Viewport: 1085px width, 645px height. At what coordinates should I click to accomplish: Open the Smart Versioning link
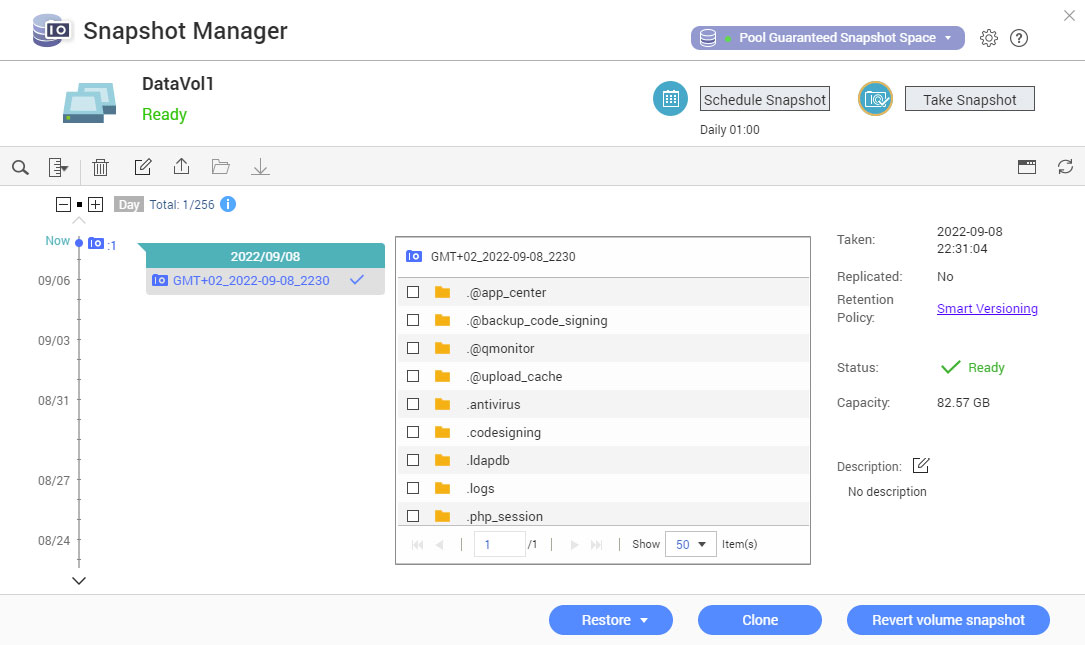click(987, 309)
